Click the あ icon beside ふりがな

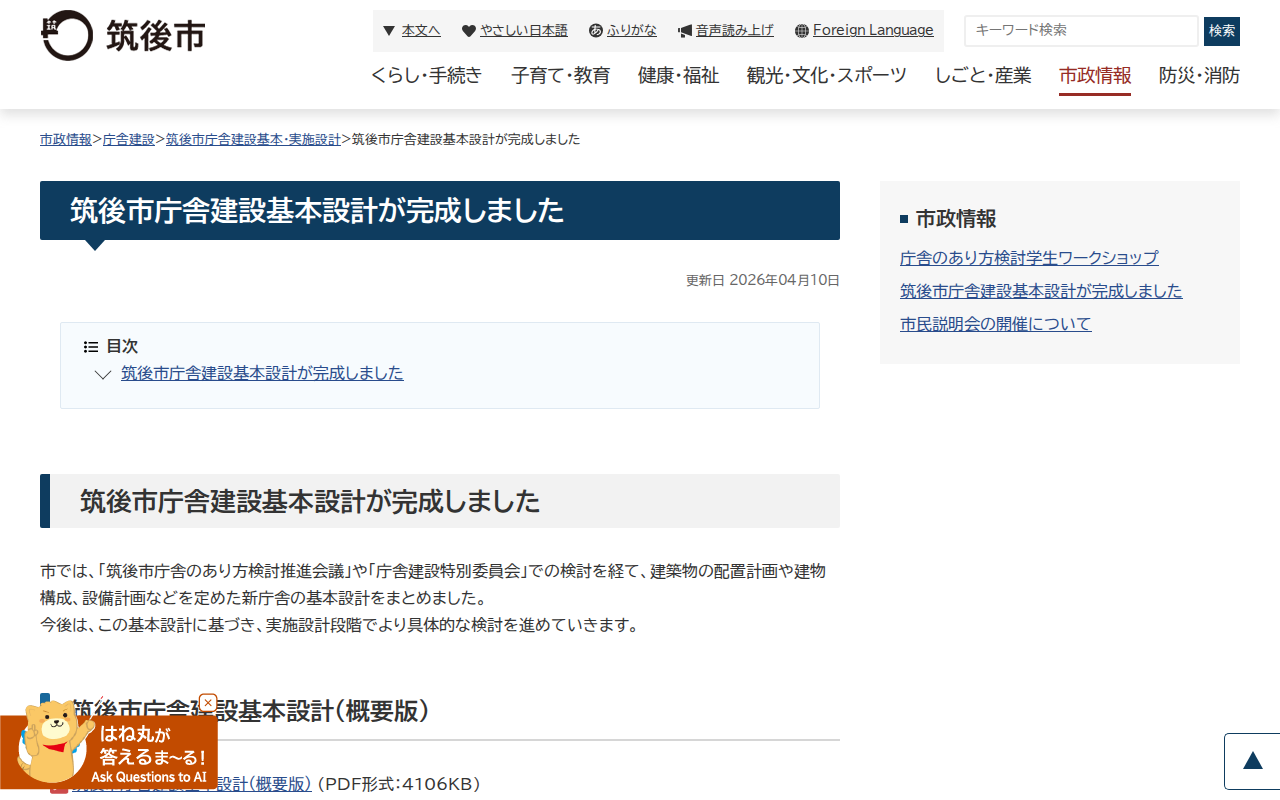pos(596,31)
